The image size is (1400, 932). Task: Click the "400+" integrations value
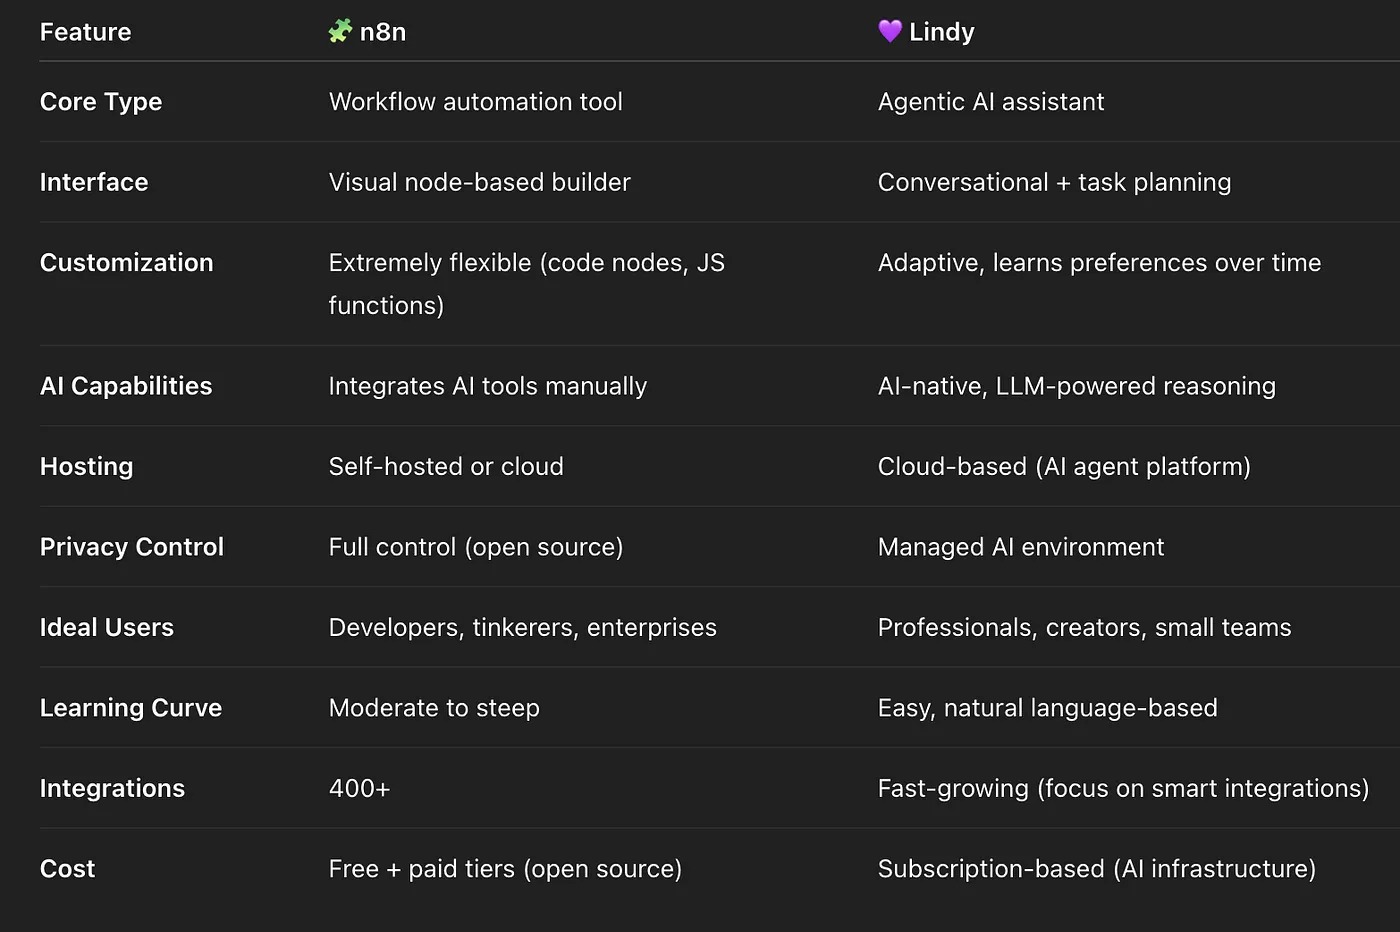click(359, 789)
